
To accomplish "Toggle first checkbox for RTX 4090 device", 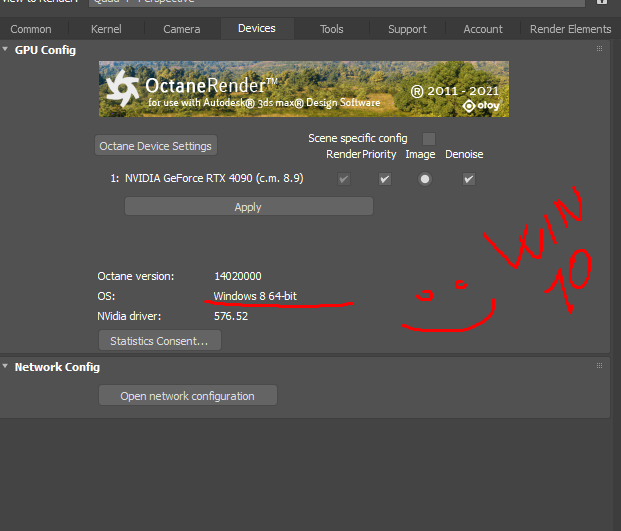I will coord(344,179).
